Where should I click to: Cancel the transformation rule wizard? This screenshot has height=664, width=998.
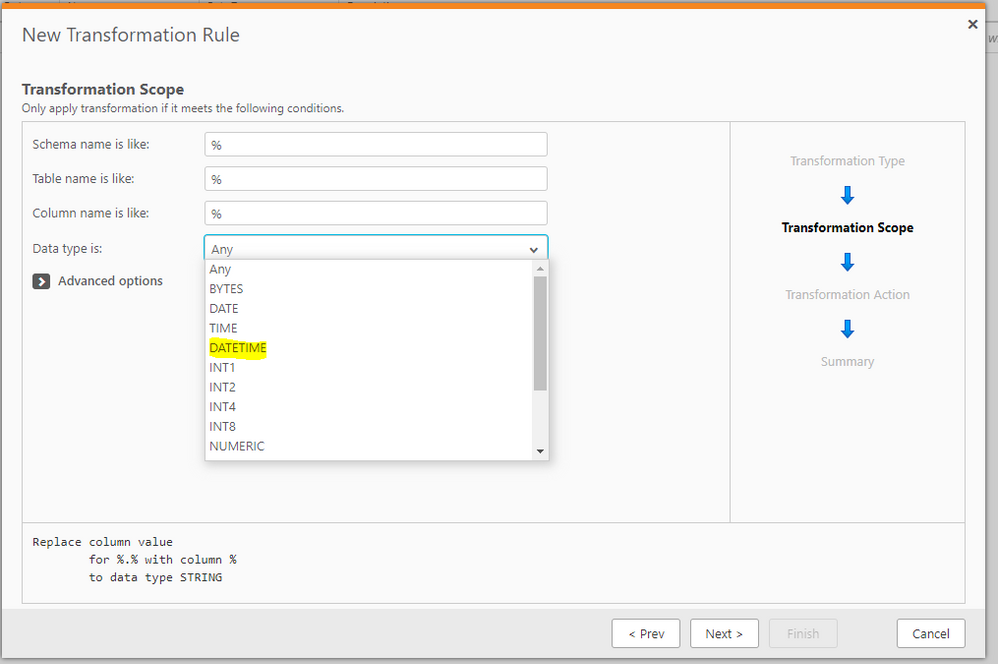coord(930,633)
